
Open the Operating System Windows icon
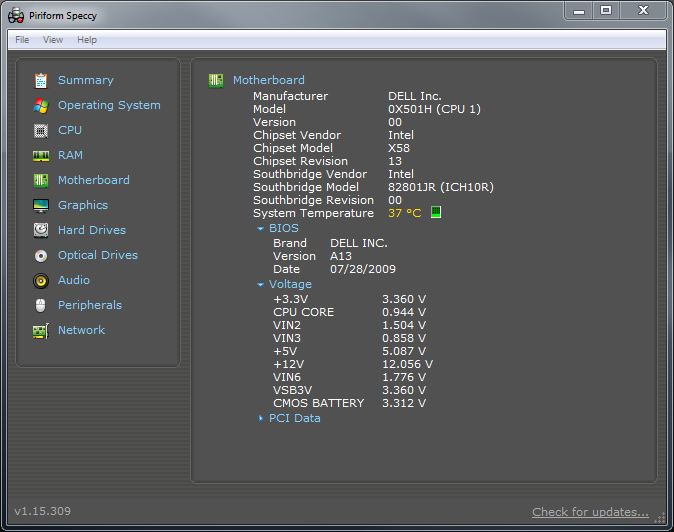[x=41, y=105]
